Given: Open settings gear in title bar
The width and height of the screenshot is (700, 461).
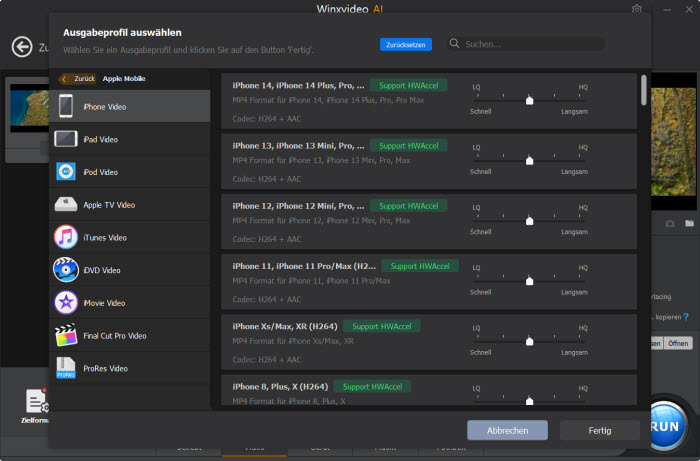Looking at the screenshot, I should click(637, 9).
